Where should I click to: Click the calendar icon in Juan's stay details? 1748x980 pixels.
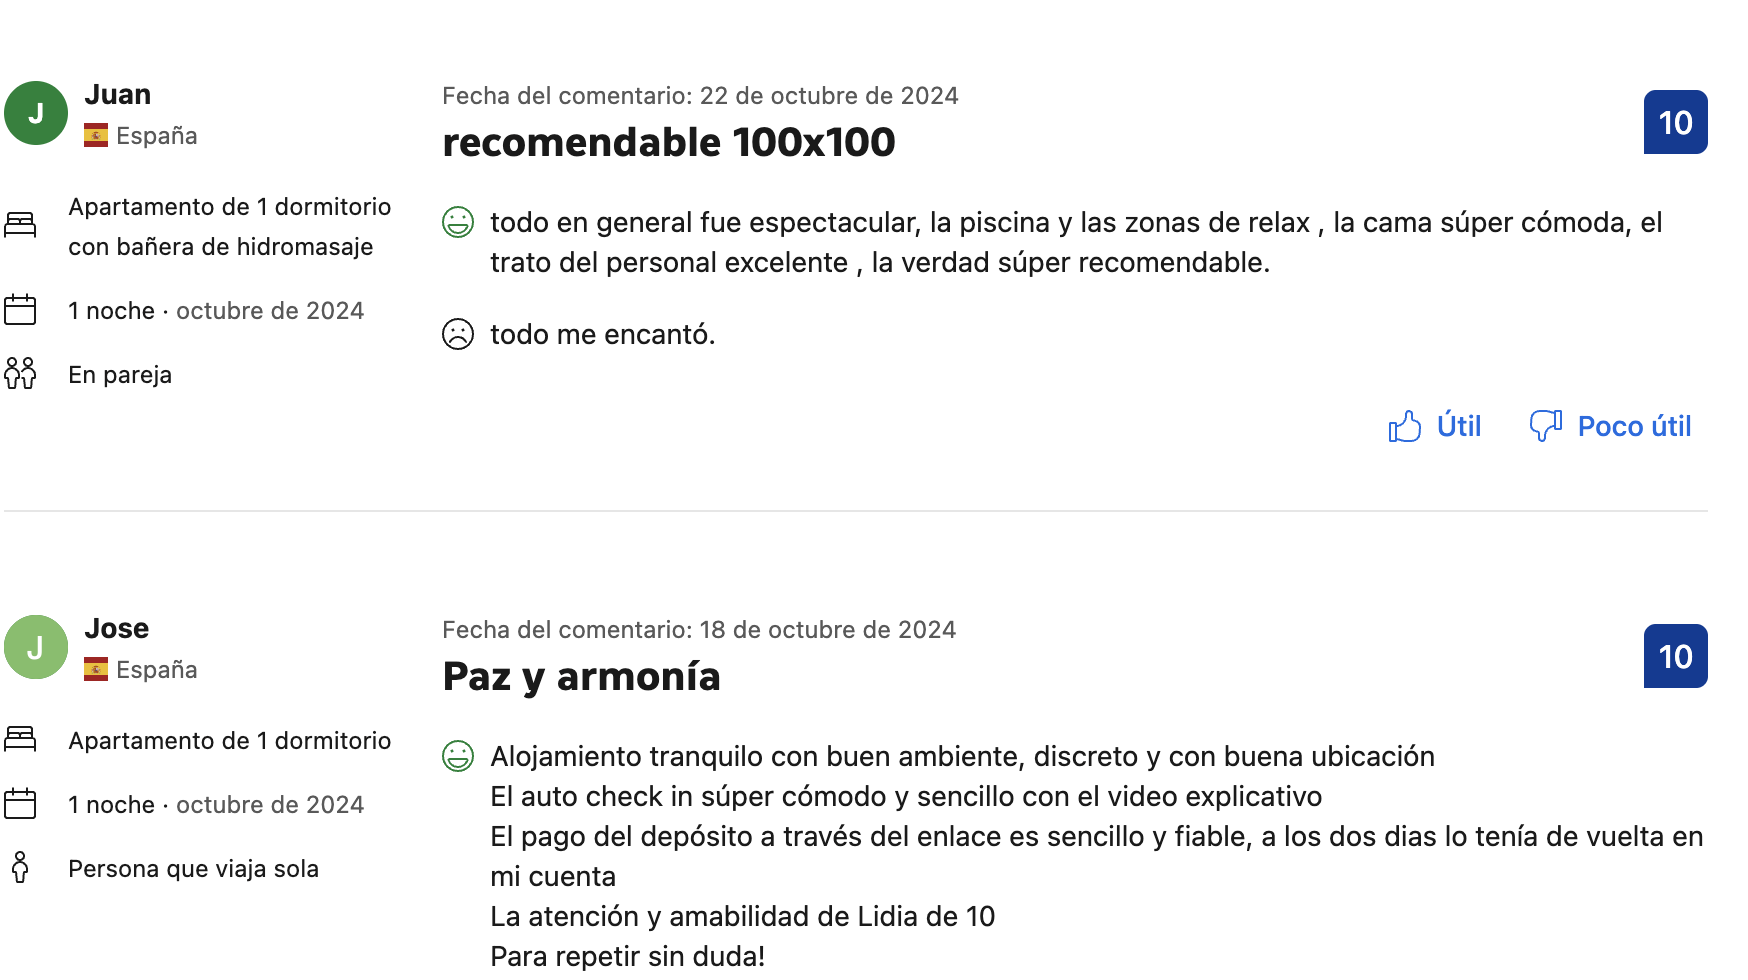(20, 310)
